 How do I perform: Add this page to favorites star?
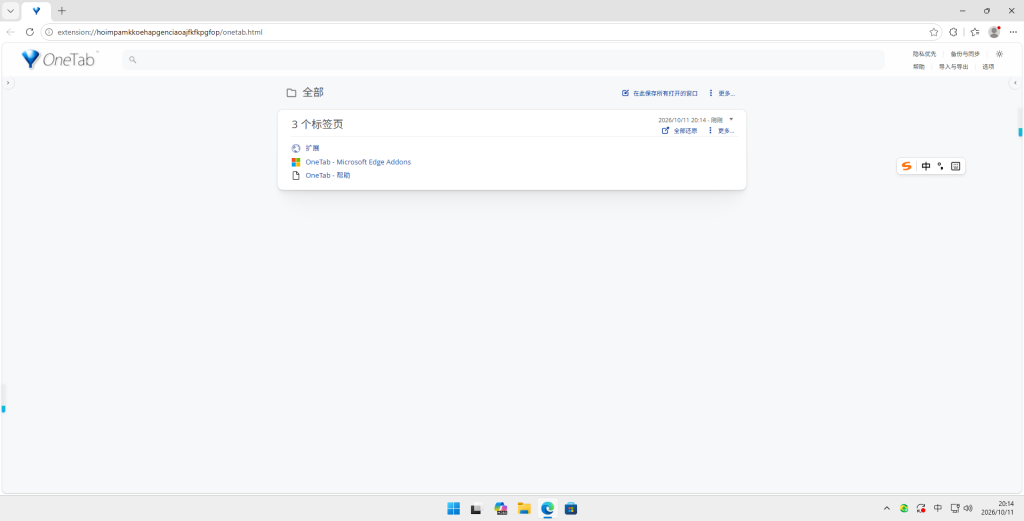(934, 32)
